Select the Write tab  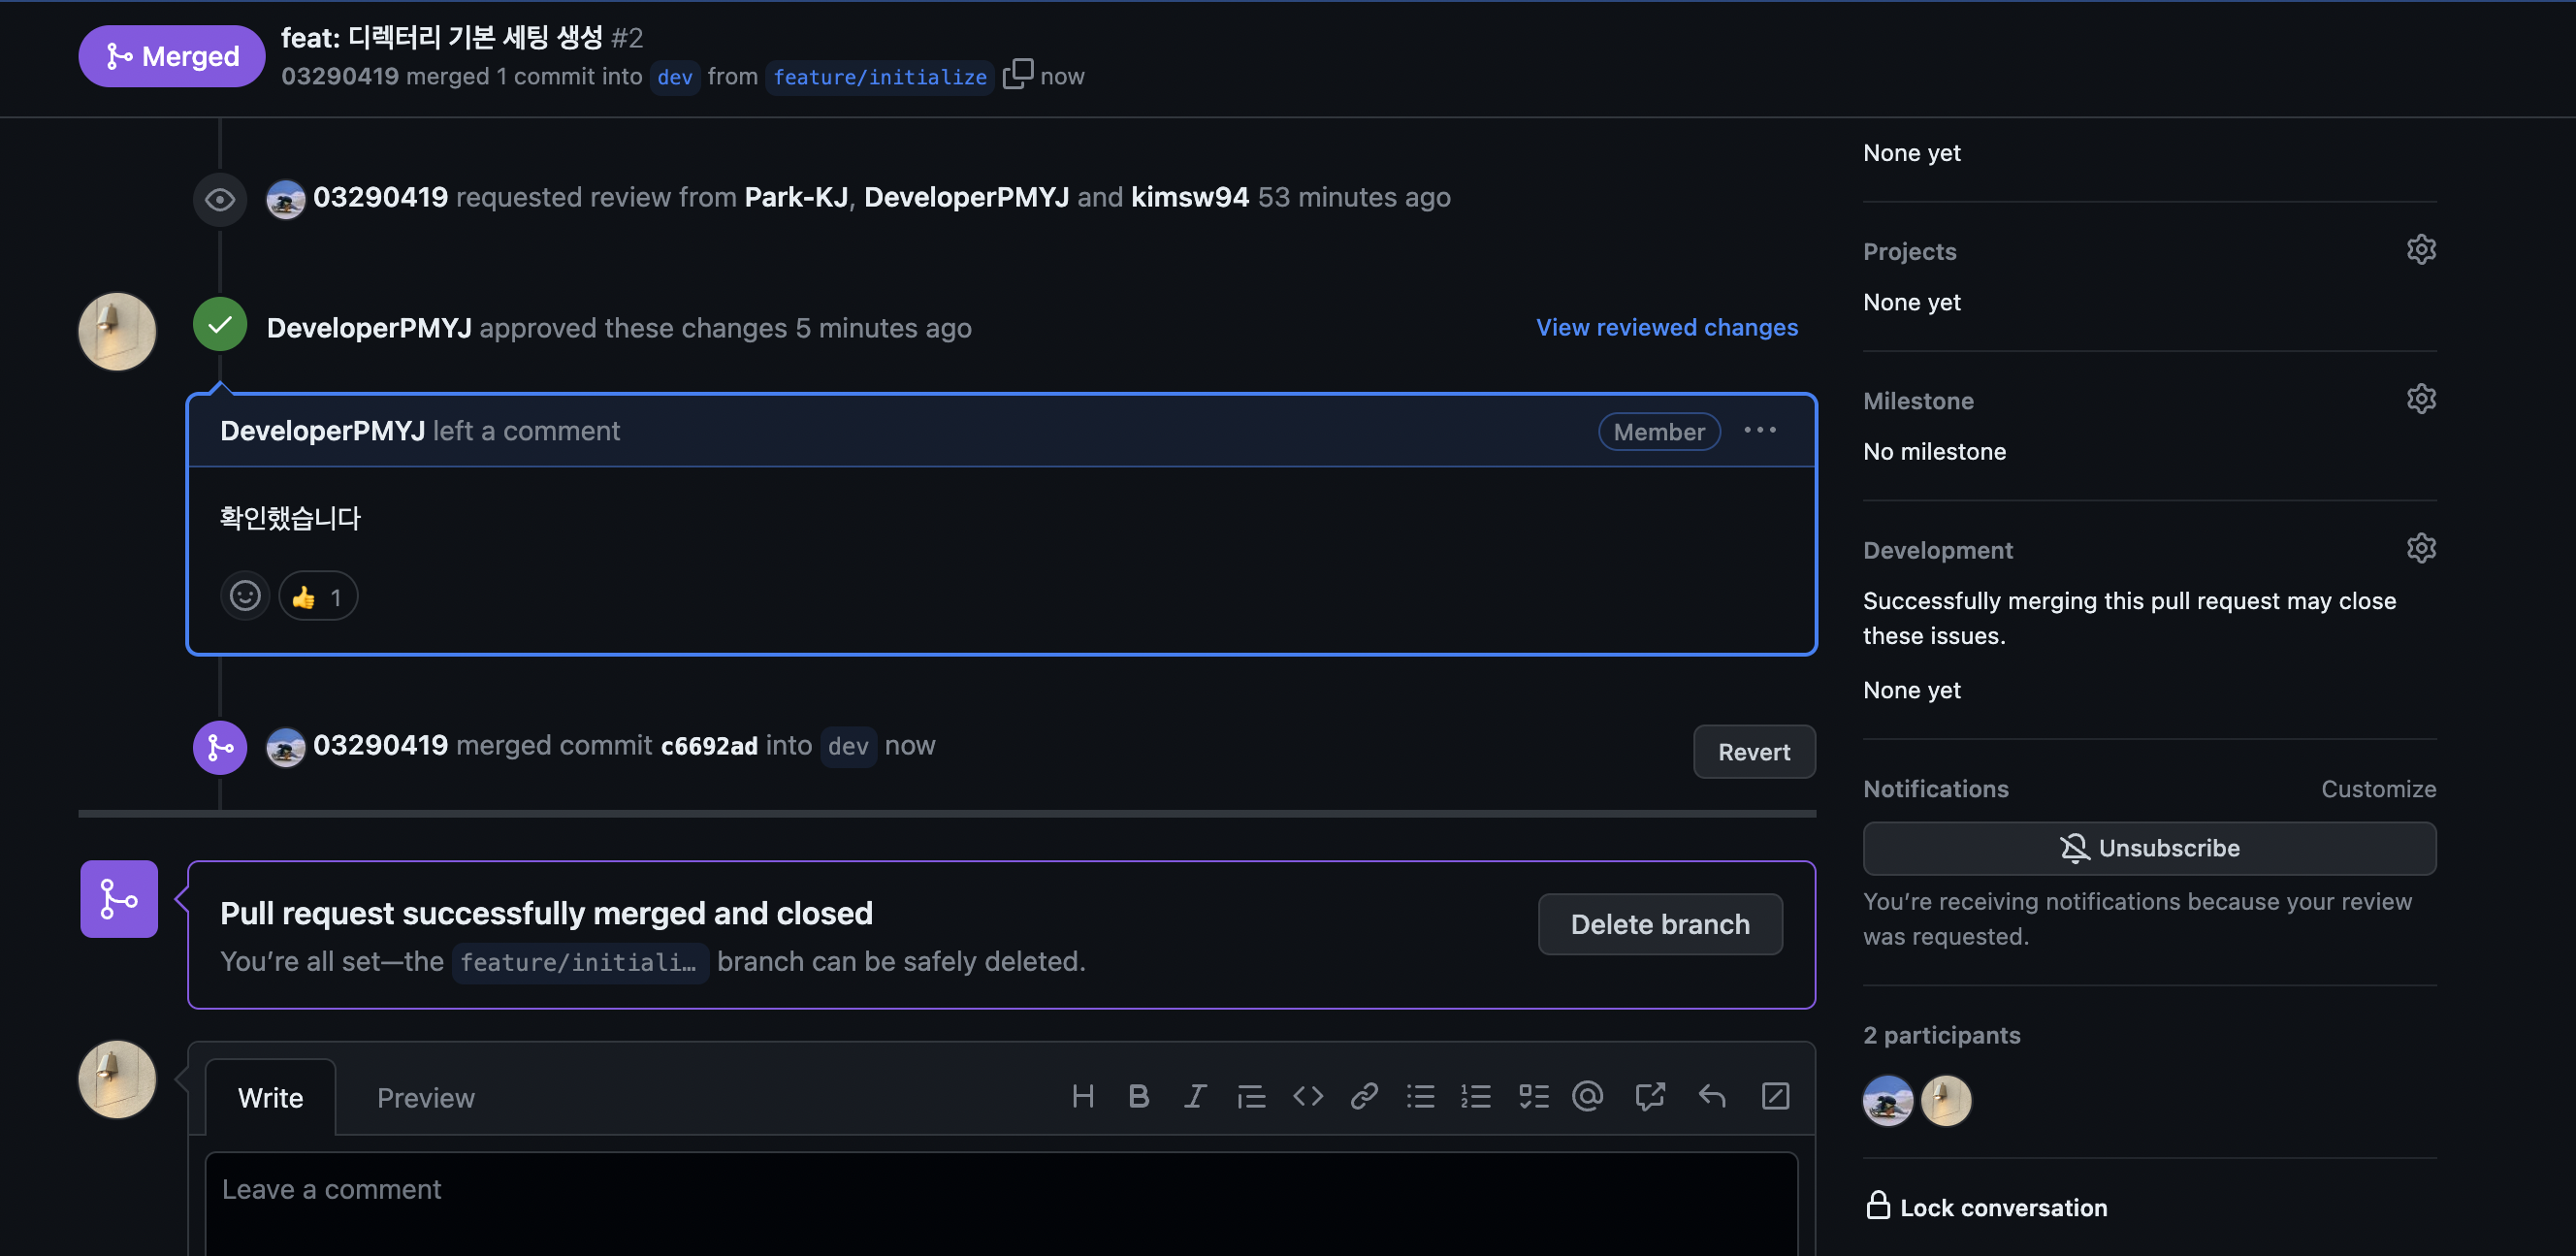(270, 1098)
